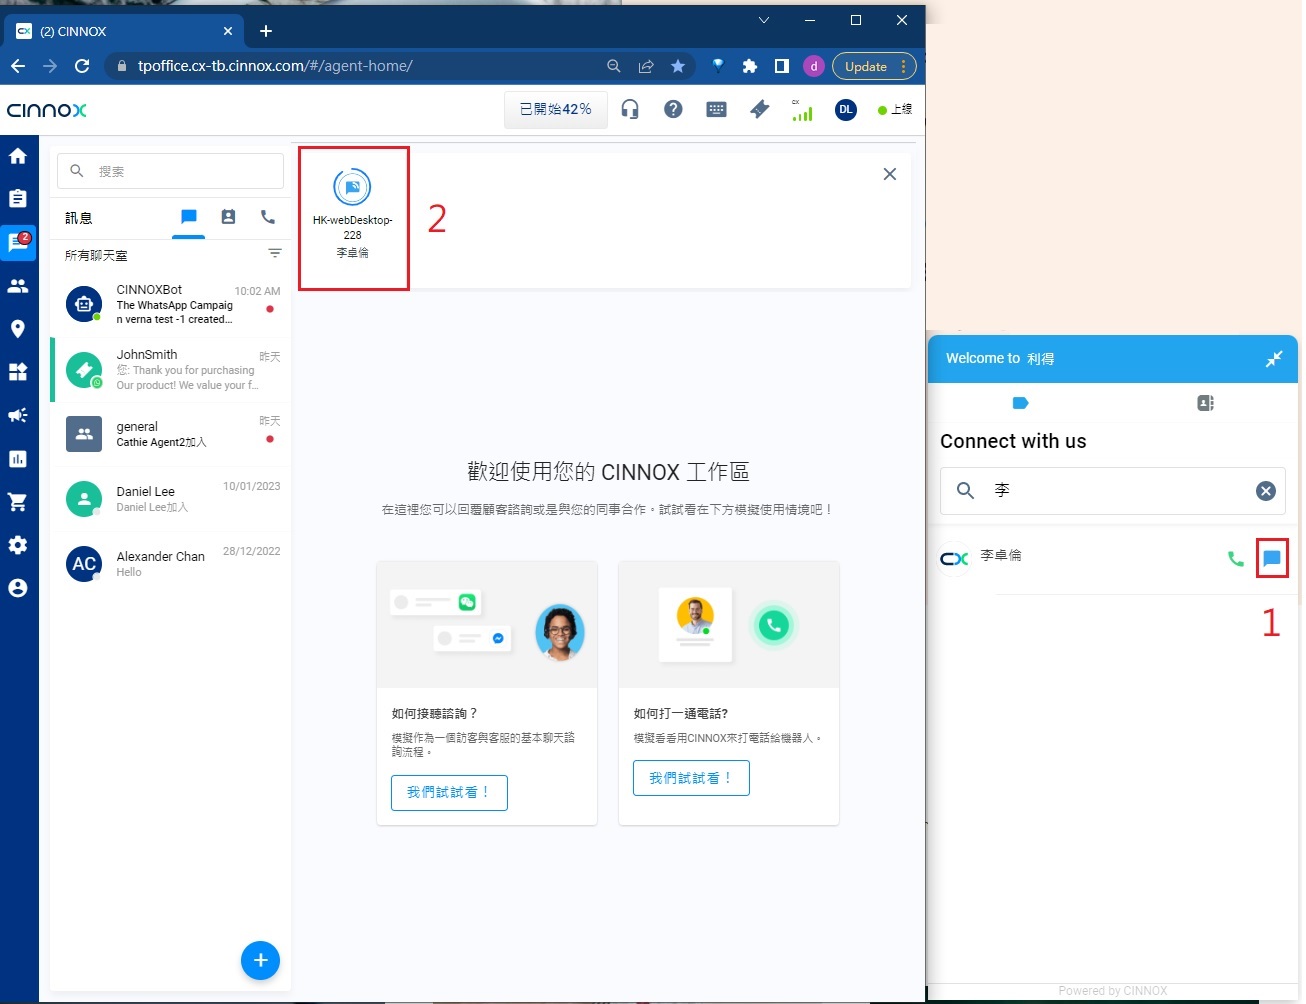Select the clipboard tasks icon in sidebar
Screen dimensions: 1306x1004
tap(18, 198)
